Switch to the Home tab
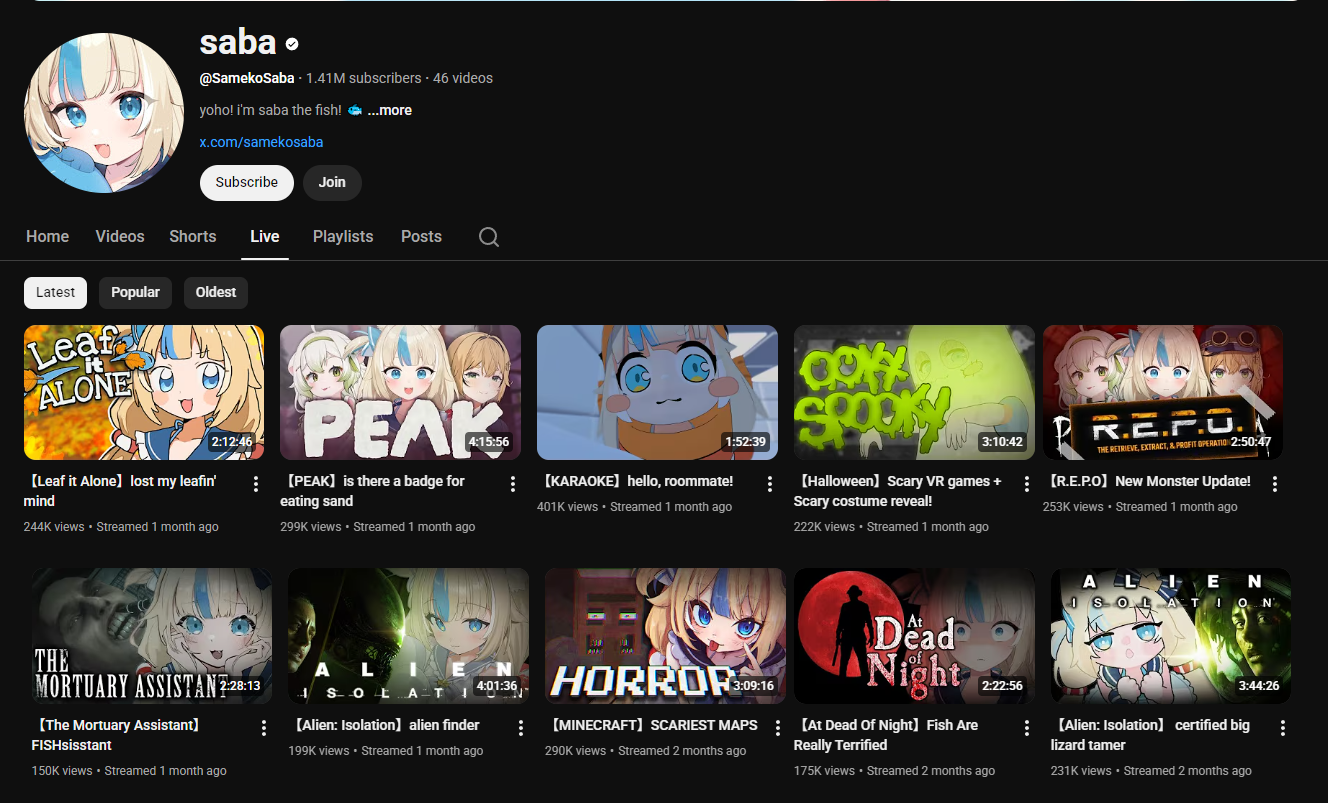 click(48, 237)
